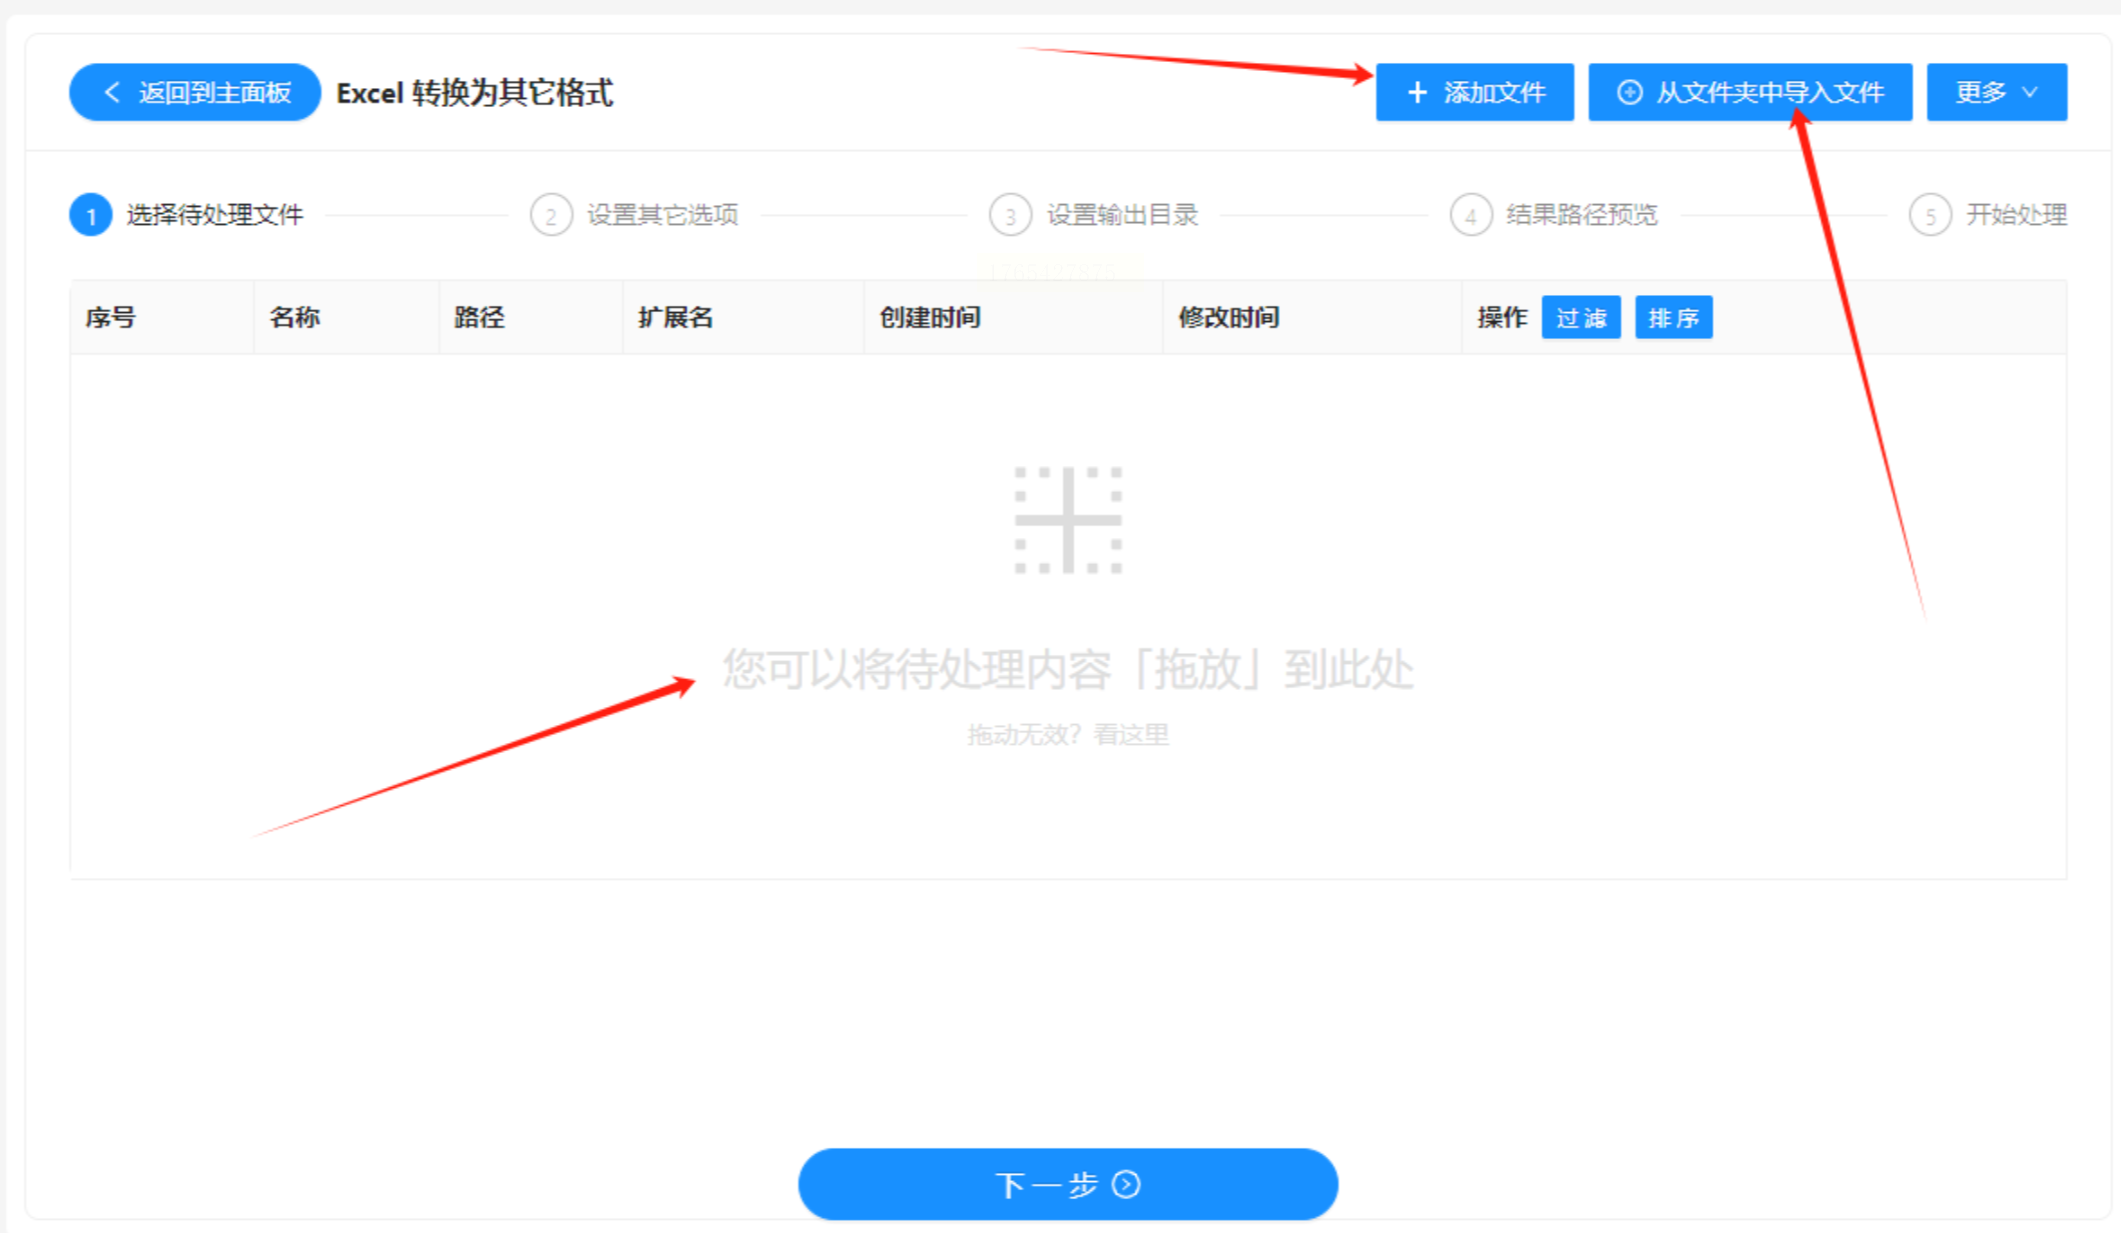Click the plus icon on 添加文件 button
Image resolution: width=2121 pixels, height=1233 pixels.
click(x=1417, y=93)
